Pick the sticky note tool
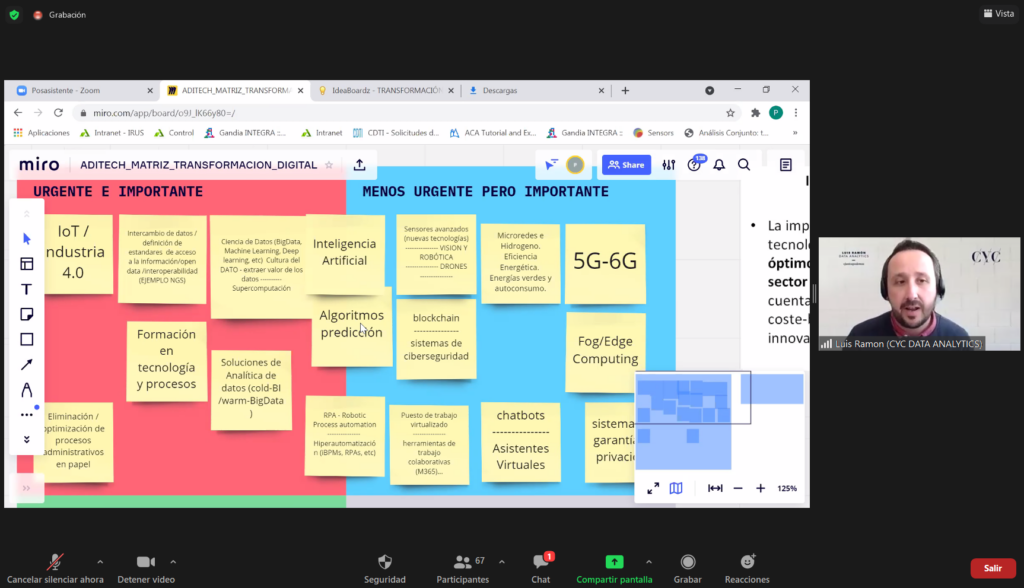Screen dimensions: 1024x588 pyautogui.click(x=27, y=314)
